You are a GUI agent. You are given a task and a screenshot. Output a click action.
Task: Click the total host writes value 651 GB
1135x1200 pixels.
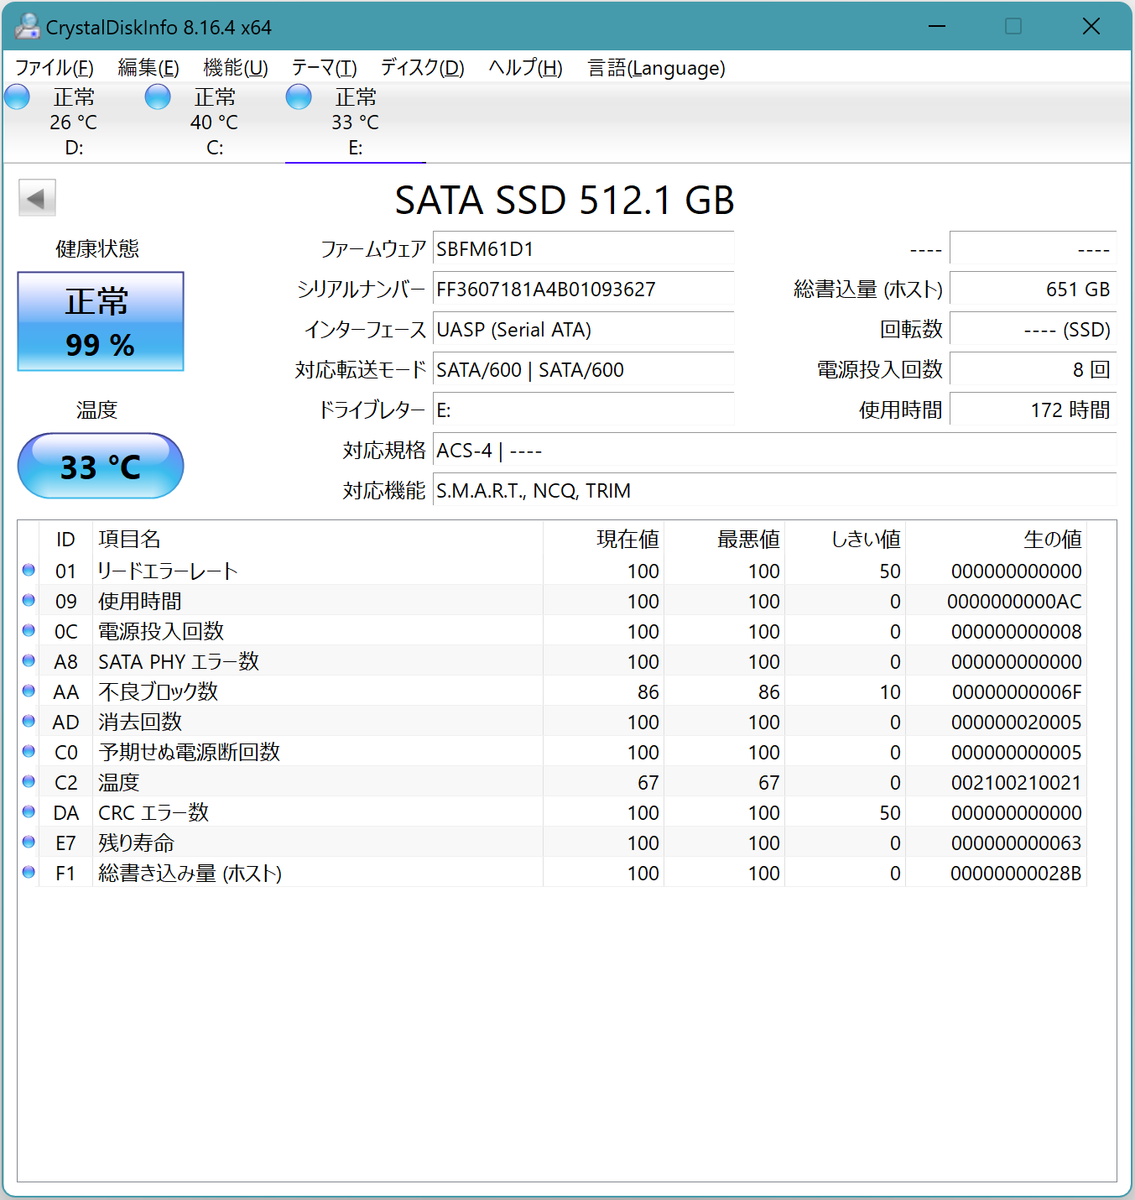click(x=1033, y=289)
